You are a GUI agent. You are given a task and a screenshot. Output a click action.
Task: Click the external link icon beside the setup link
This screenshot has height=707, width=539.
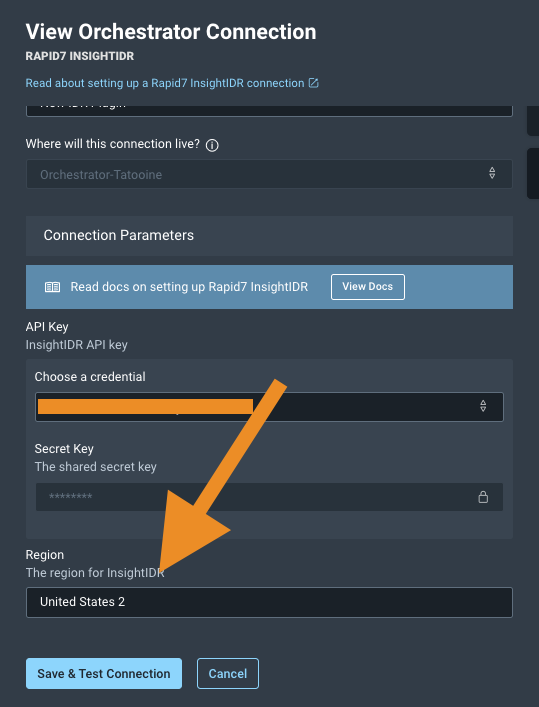(x=313, y=83)
